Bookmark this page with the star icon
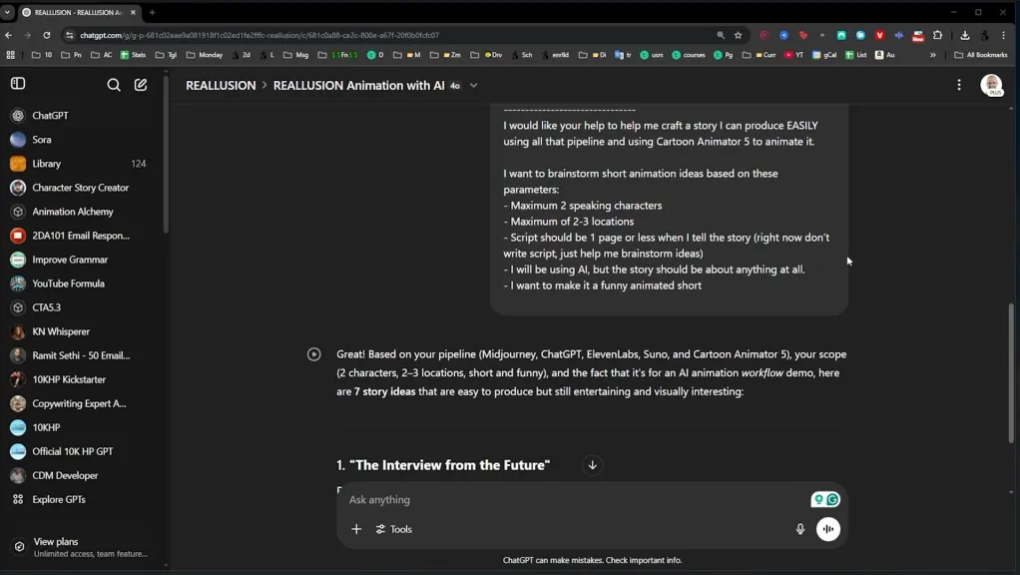Viewport: 1020px width, 575px height. point(738,35)
